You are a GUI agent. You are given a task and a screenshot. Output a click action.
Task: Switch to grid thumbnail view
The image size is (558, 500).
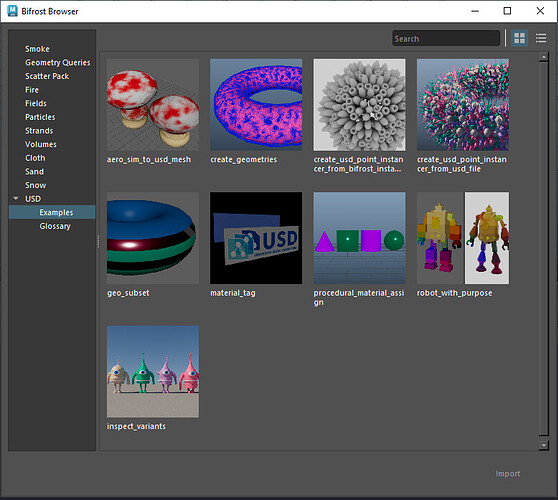[x=519, y=38]
